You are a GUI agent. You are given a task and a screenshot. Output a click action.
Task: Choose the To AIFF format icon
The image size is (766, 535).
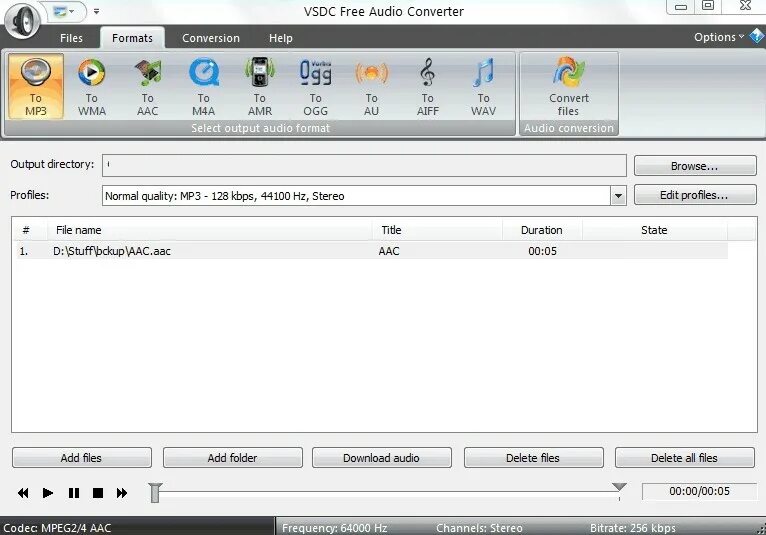[427, 86]
